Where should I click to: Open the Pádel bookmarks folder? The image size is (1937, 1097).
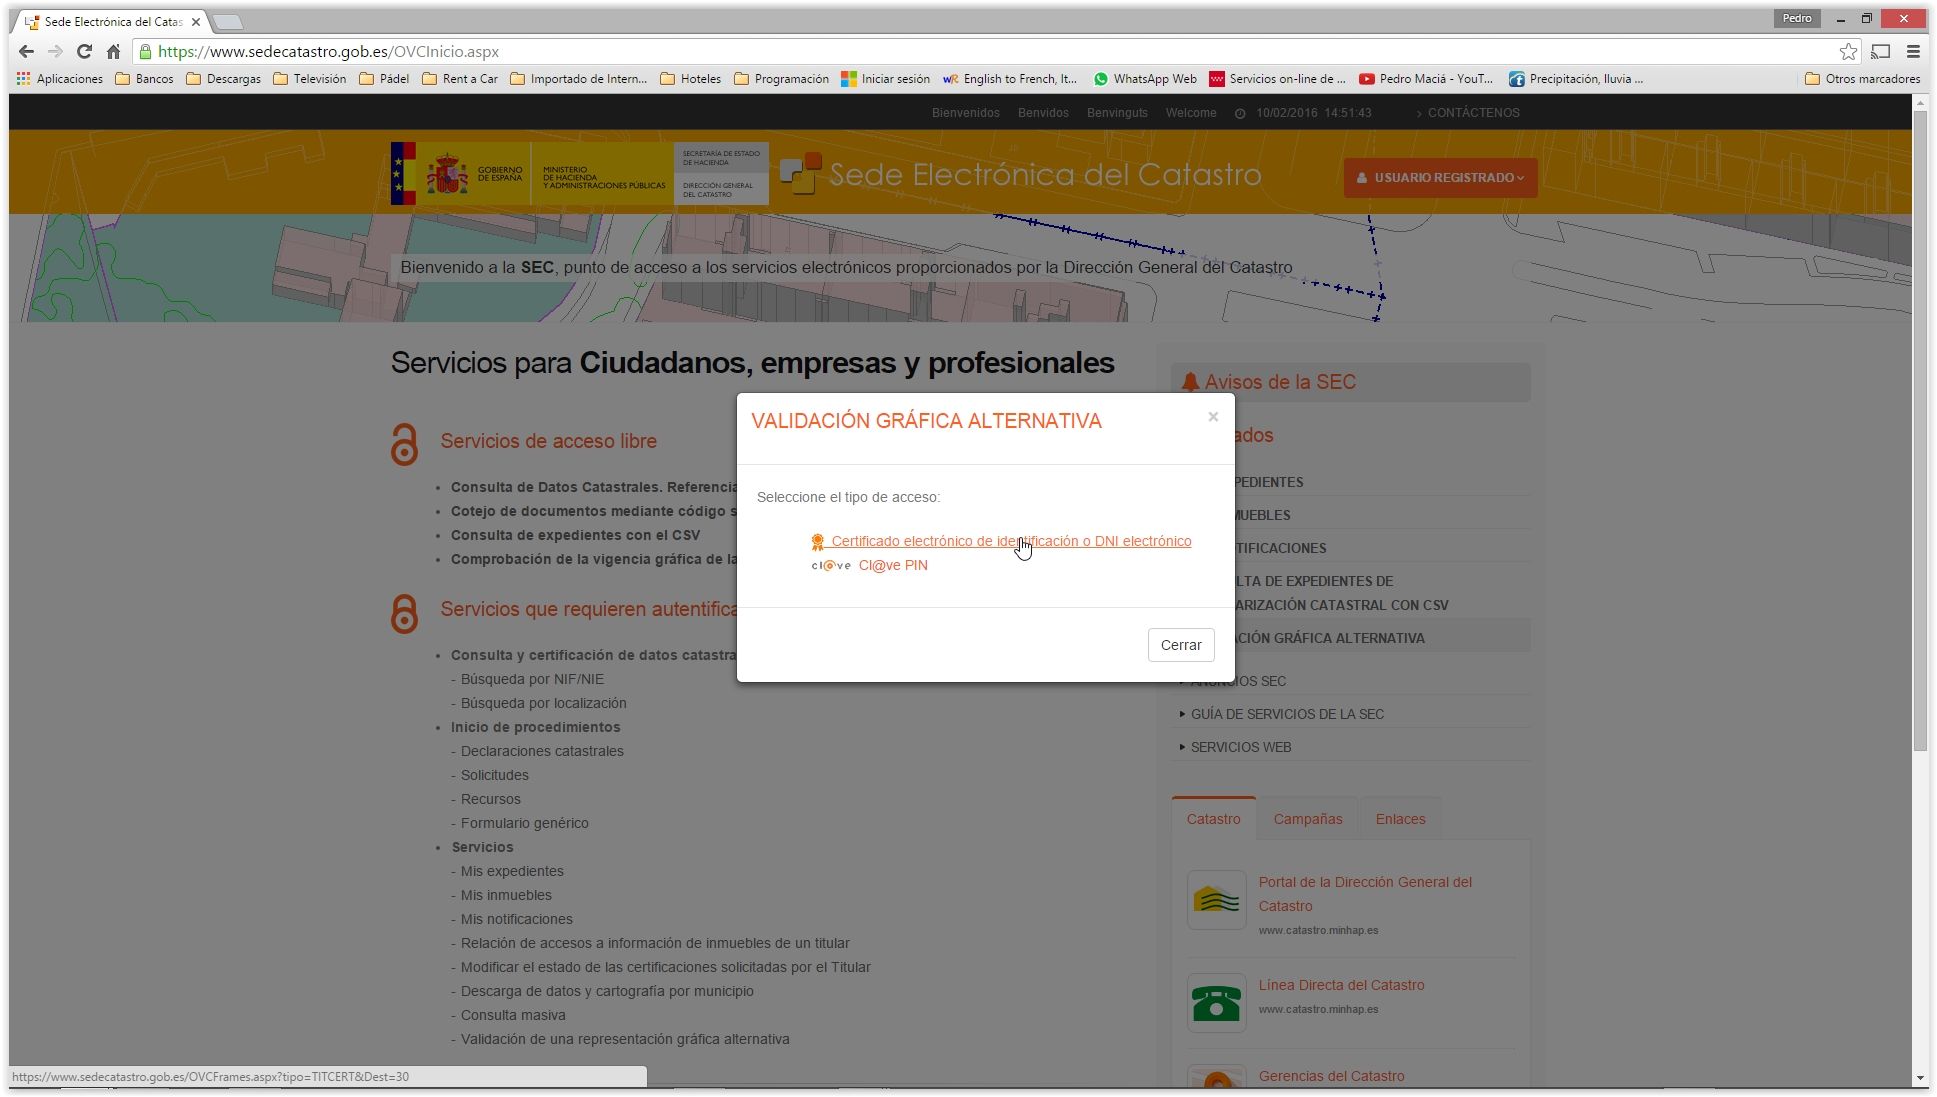(384, 79)
